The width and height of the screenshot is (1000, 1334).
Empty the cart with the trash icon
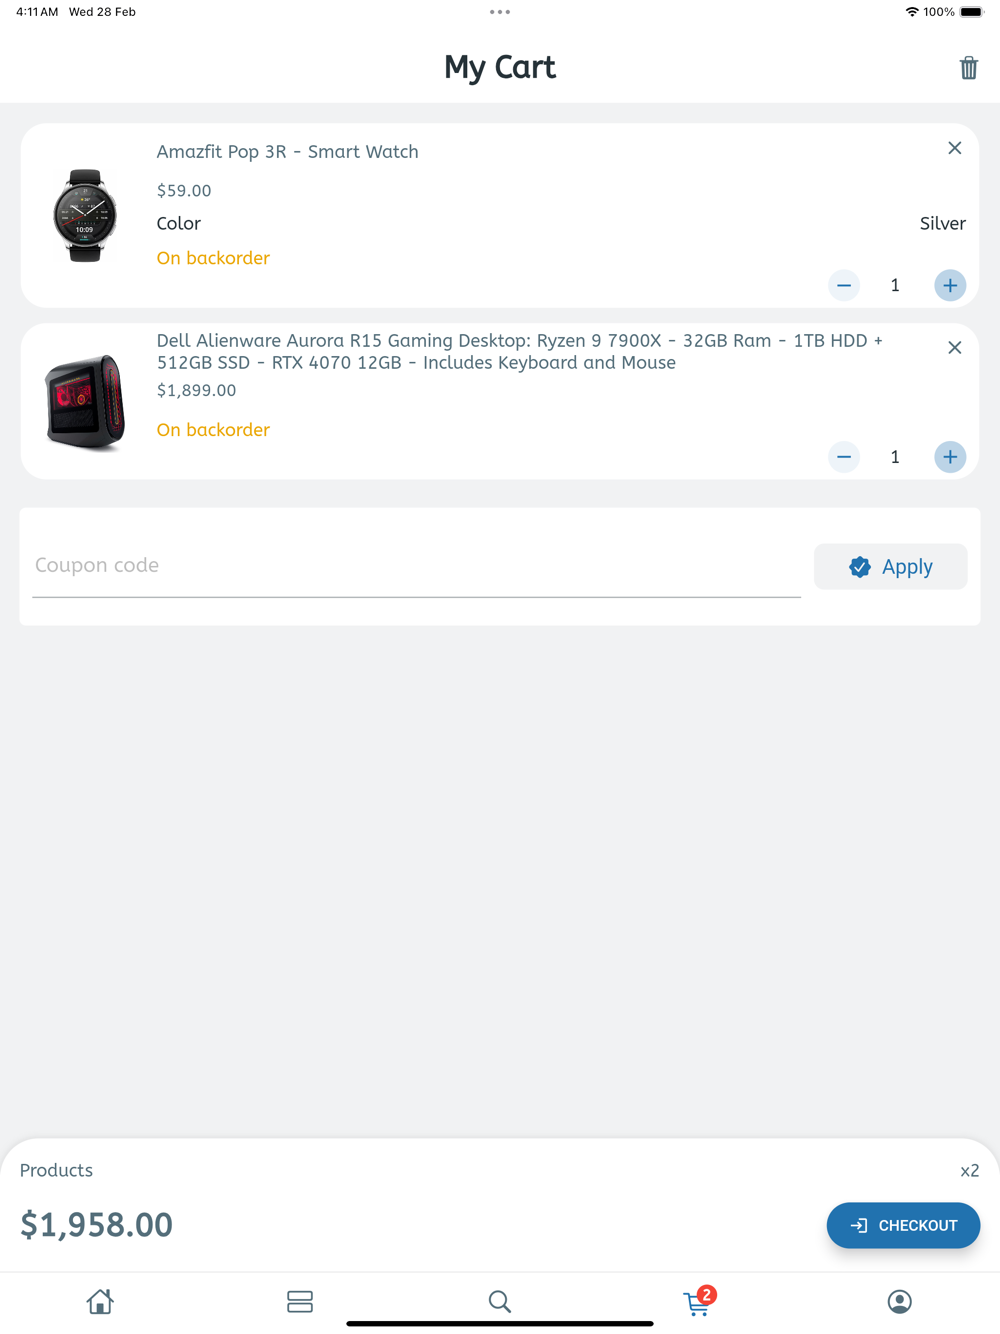click(x=968, y=68)
